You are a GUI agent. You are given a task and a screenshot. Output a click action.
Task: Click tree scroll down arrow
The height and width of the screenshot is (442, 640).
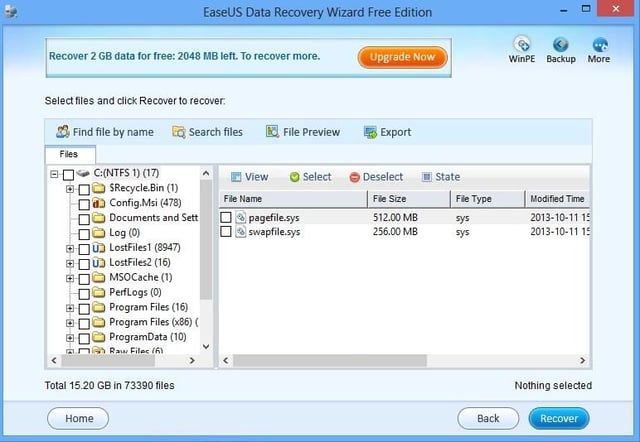pyautogui.click(x=206, y=347)
